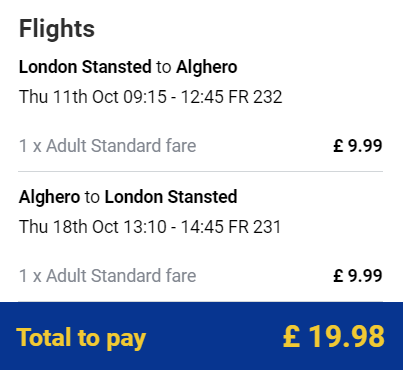This screenshot has height=370, width=403.
Task: Click the divider line between the two flights
Action: pos(201,172)
